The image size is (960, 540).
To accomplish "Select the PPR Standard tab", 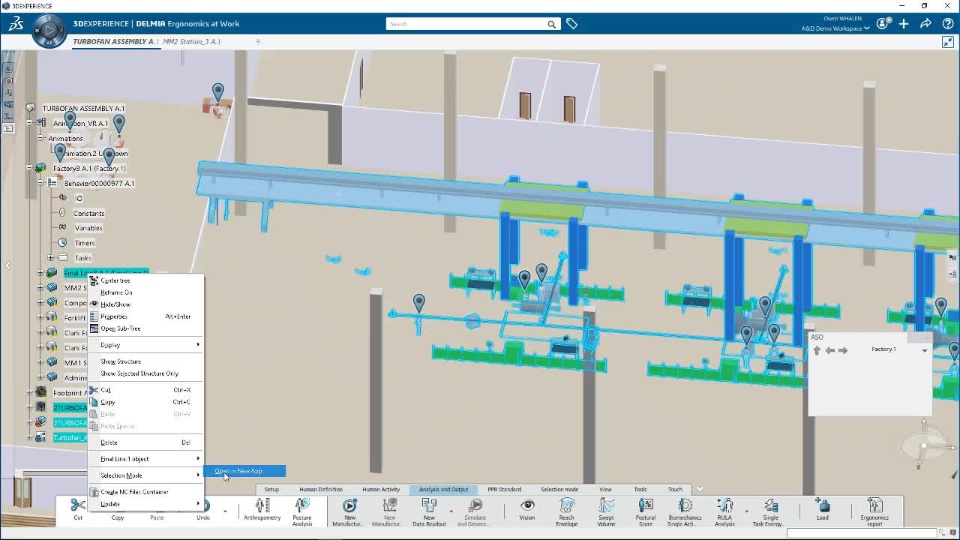I will pos(504,489).
